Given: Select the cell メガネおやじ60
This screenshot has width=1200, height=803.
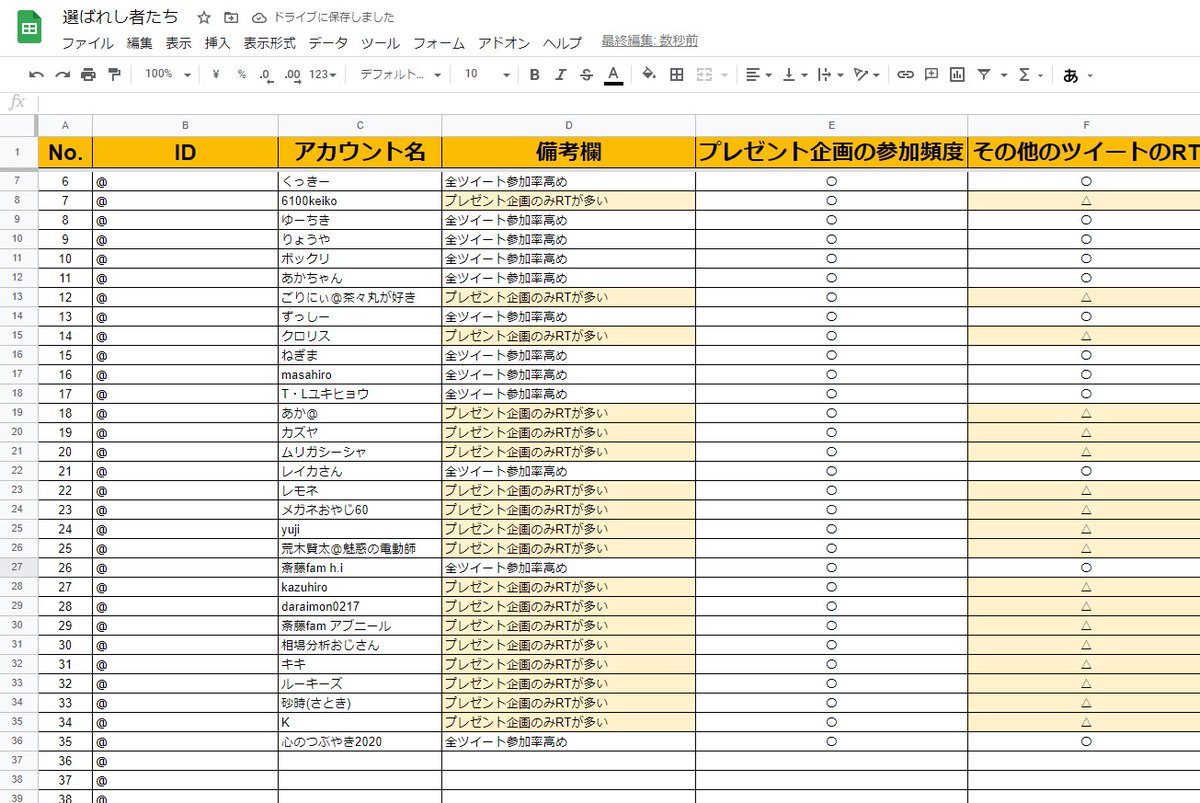Looking at the screenshot, I should (360, 509).
